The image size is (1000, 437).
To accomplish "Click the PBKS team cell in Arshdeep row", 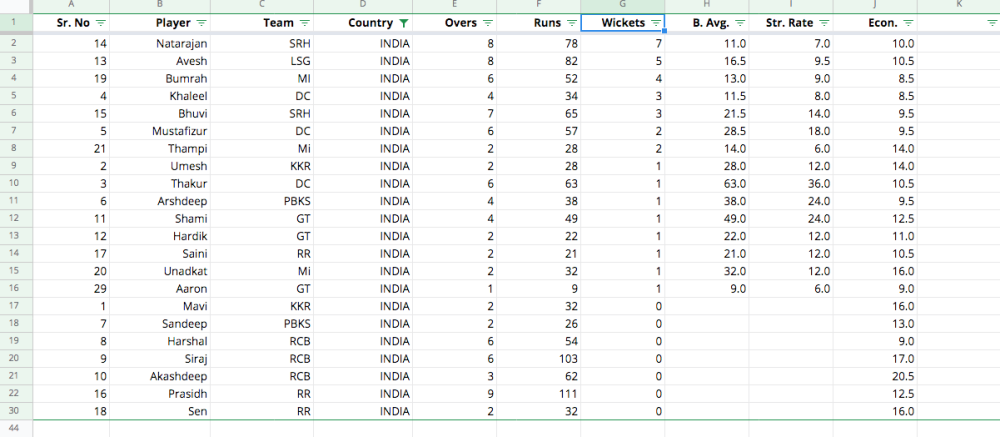I will pyautogui.click(x=261, y=201).
